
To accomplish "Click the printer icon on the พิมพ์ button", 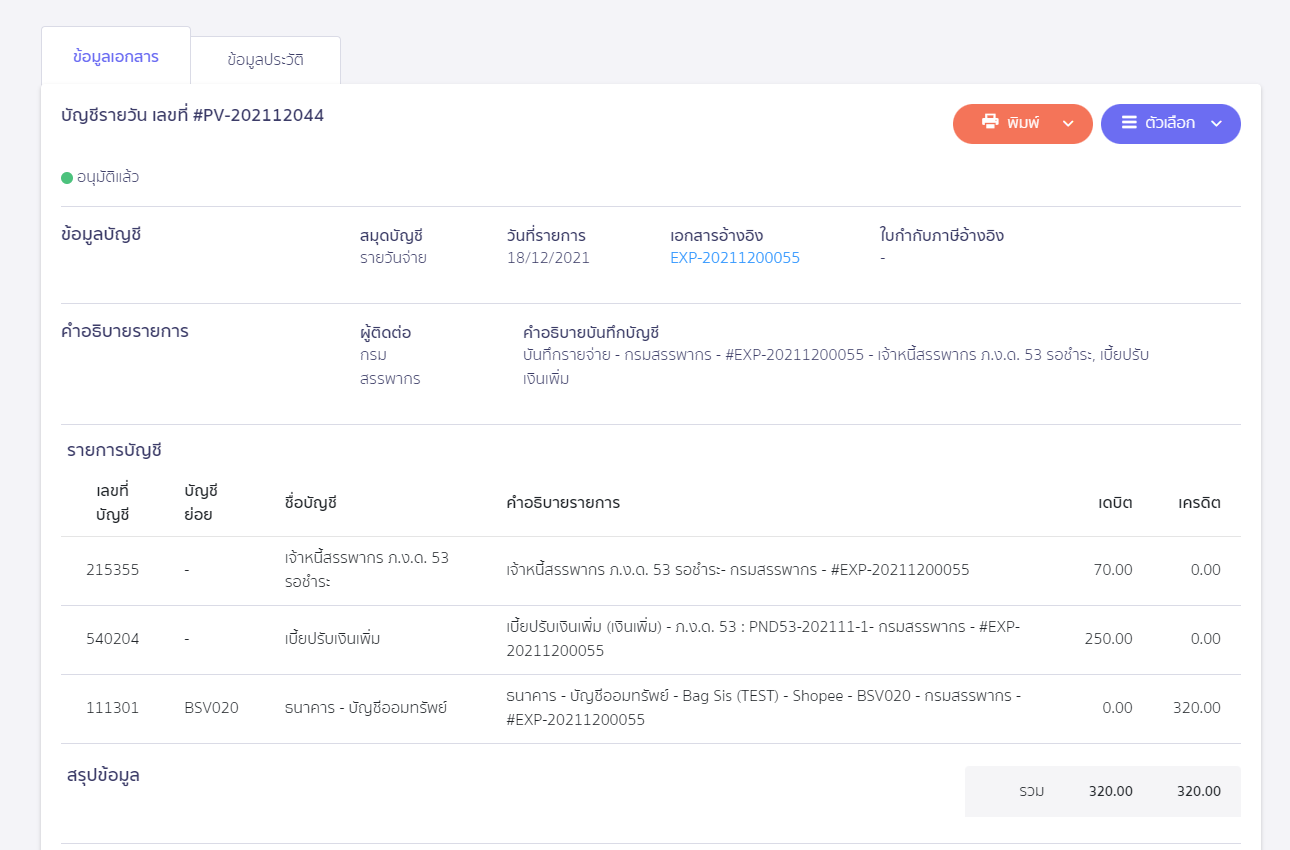I will 990,122.
